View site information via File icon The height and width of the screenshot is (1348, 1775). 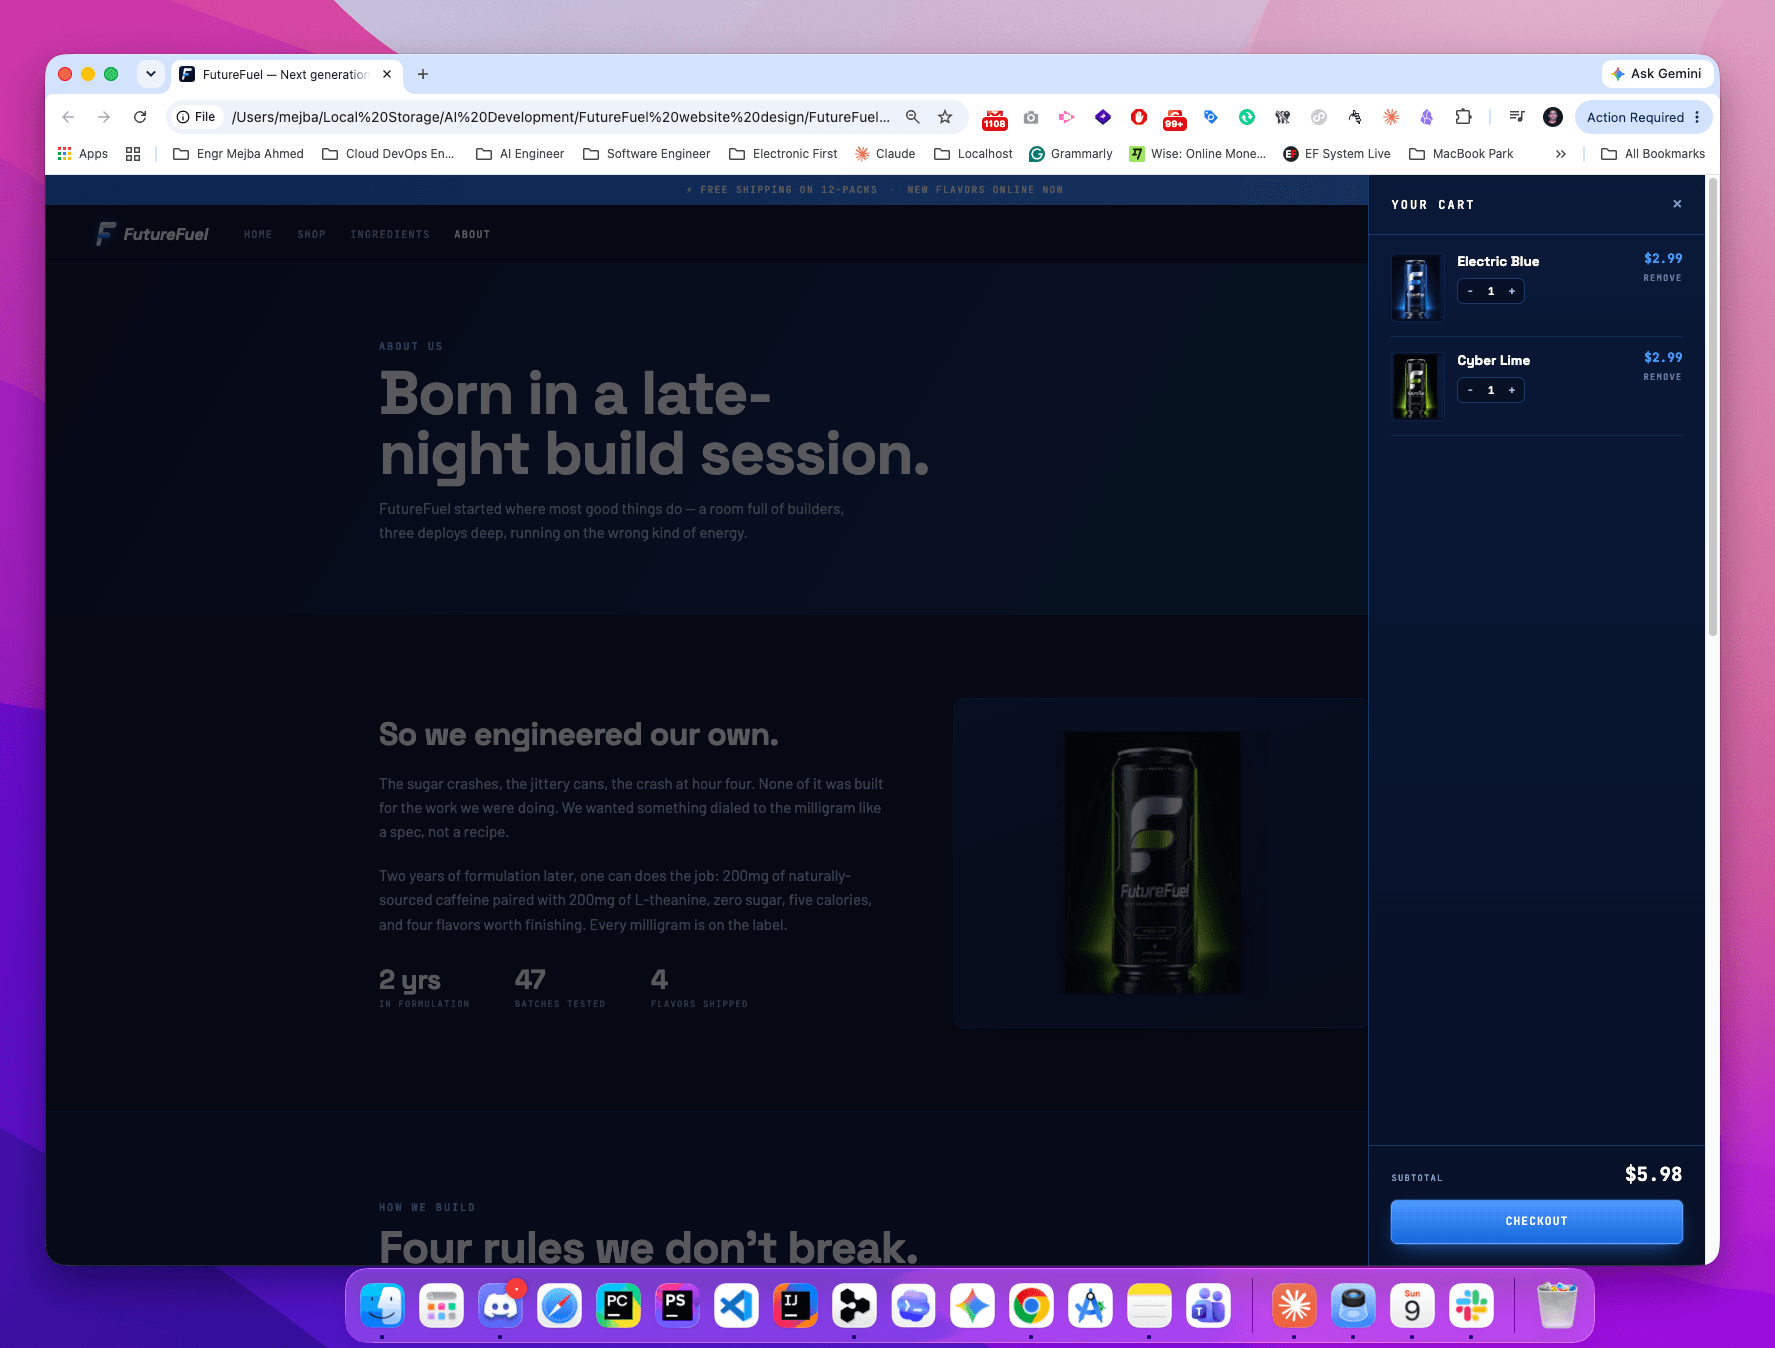196,117
